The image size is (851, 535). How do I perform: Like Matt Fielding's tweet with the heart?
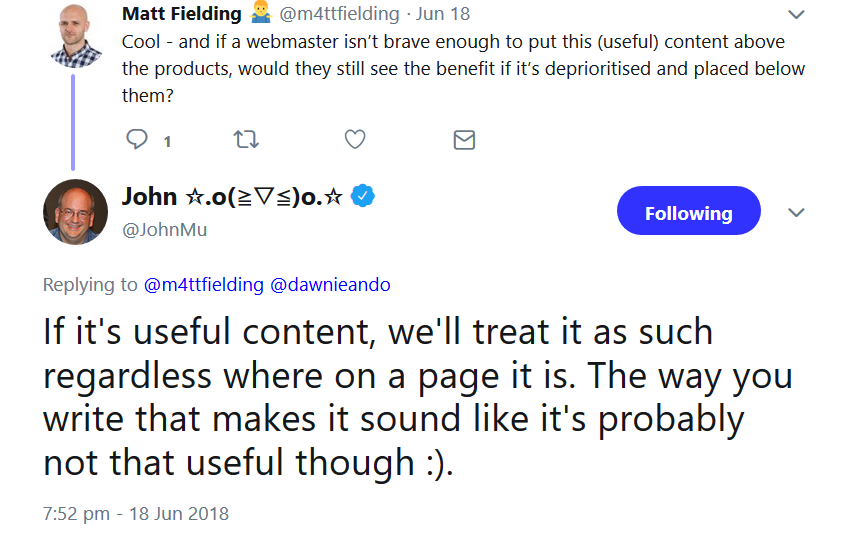355,140
